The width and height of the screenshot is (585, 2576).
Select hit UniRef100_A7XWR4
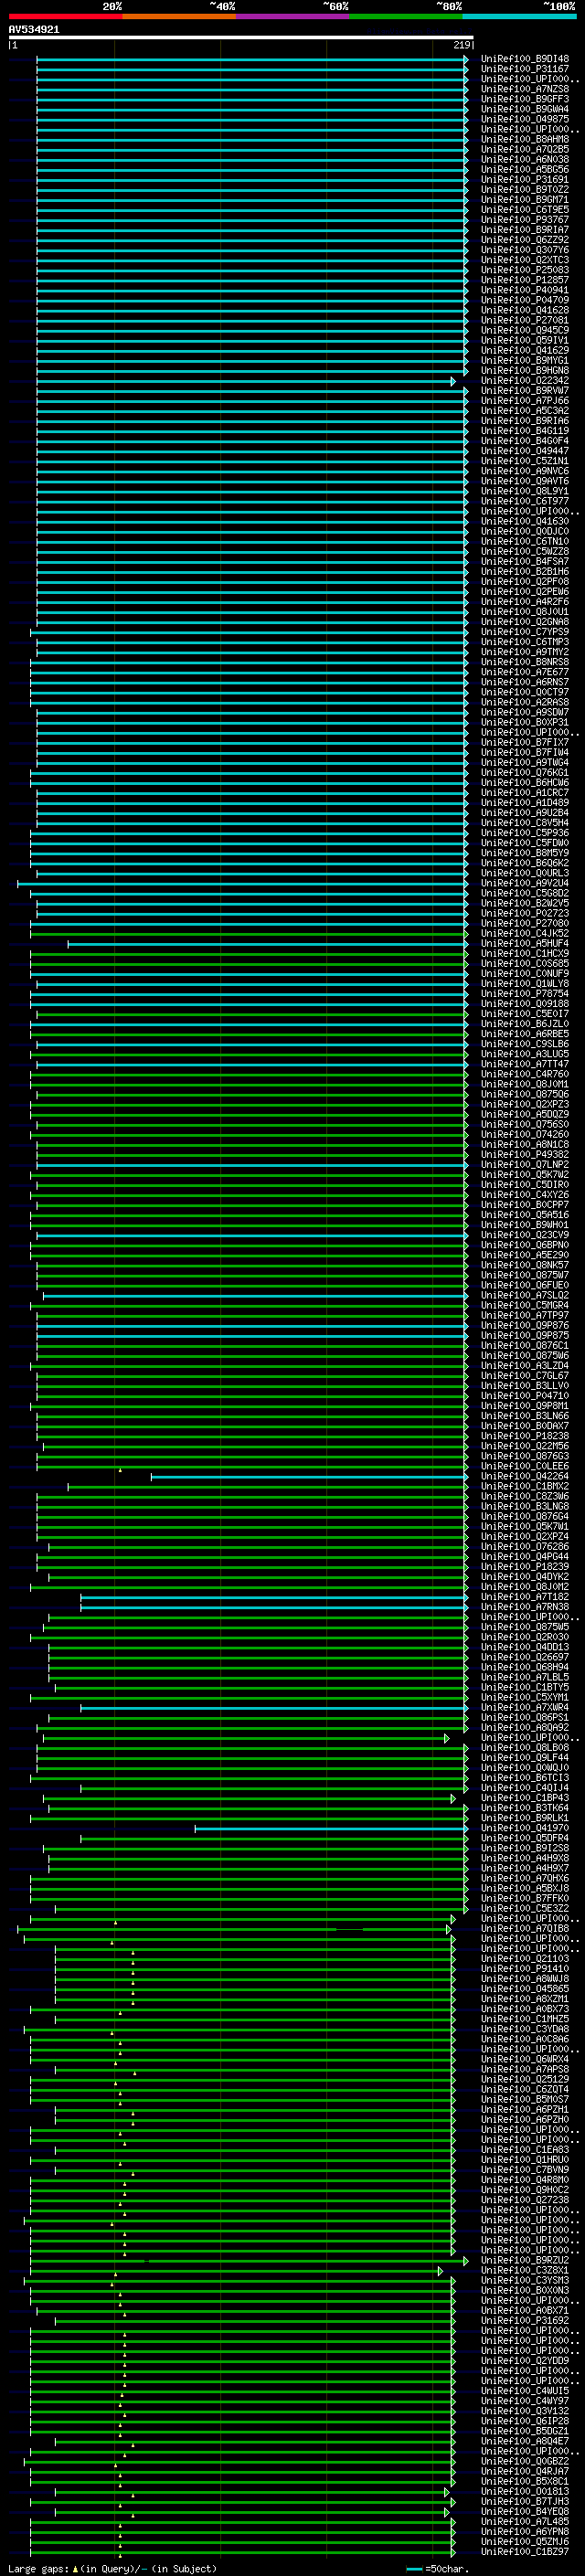pos(524,1707)
